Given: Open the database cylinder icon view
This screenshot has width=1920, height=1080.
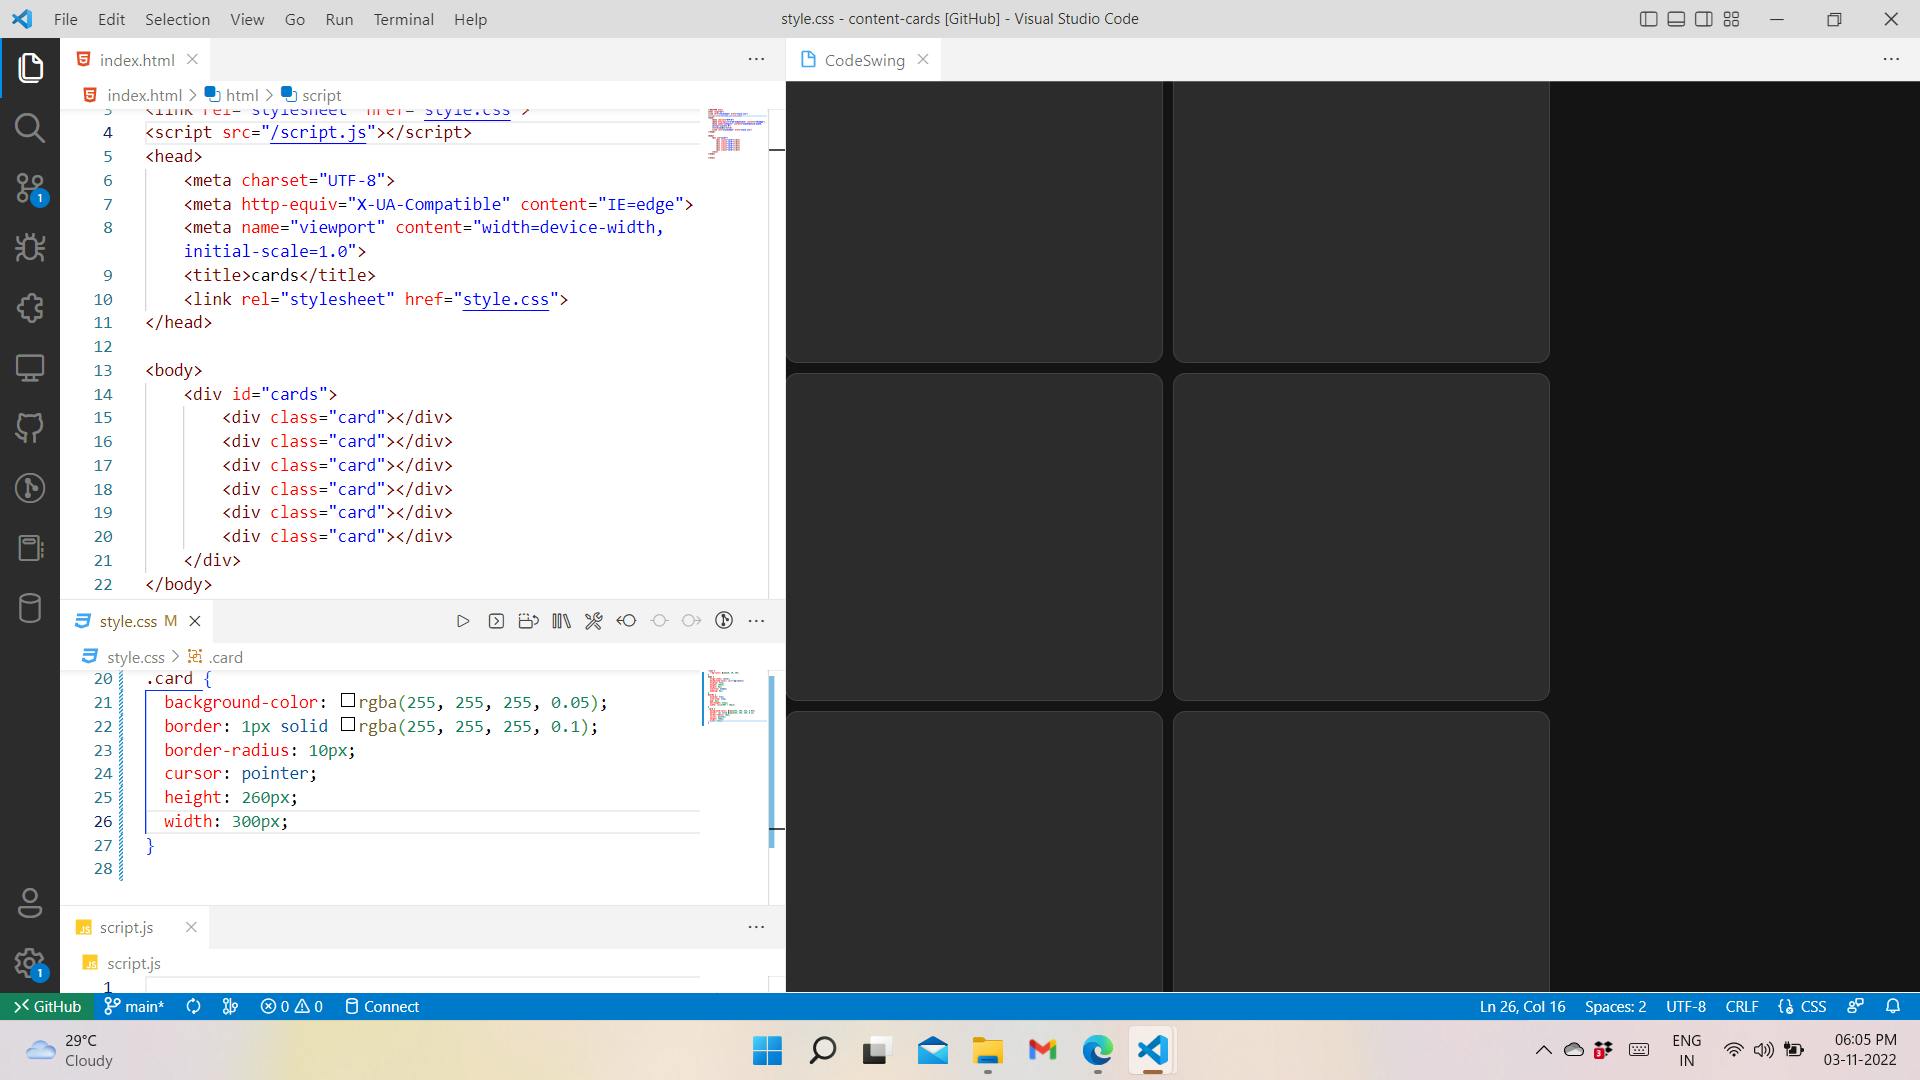Looking at the screenshot, I should [x=30, y=608].
